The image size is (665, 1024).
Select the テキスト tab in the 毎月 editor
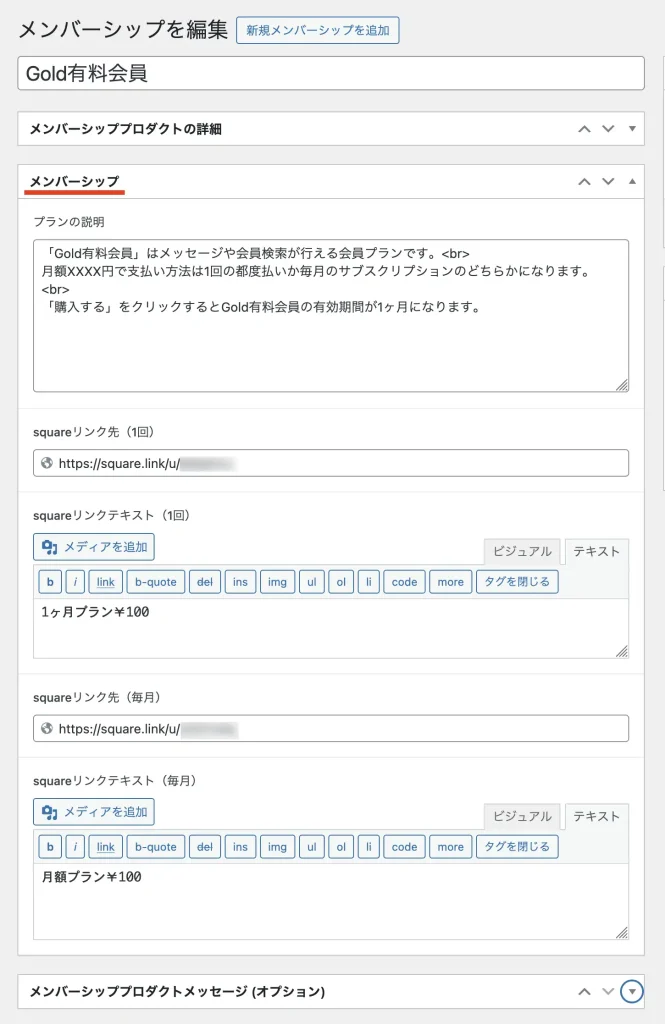pos(596,816)
